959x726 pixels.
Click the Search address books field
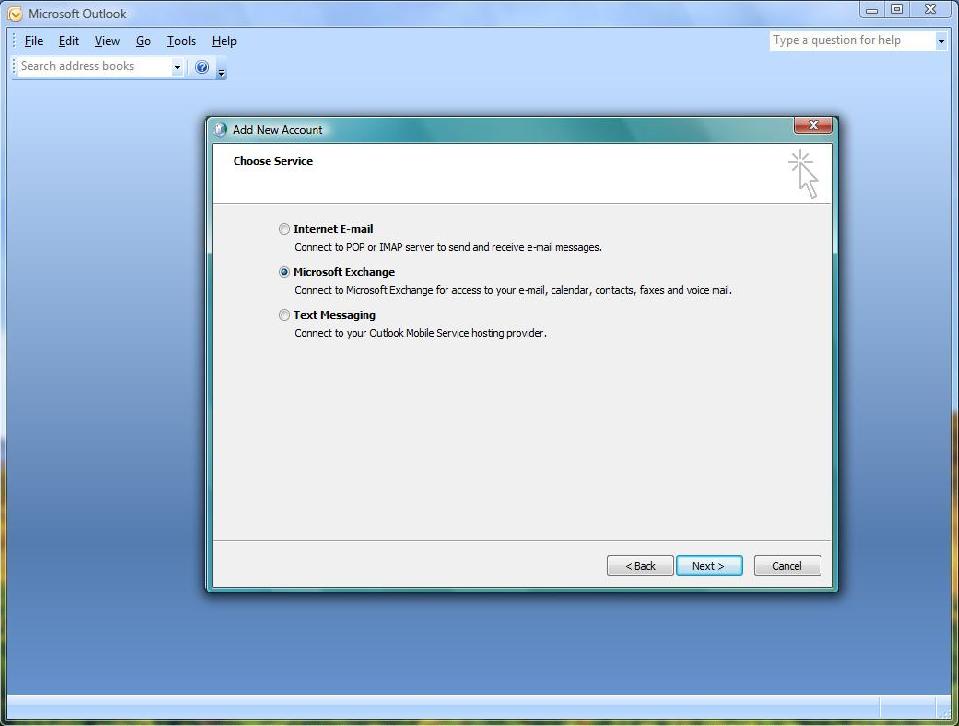[x=94, y=66]
